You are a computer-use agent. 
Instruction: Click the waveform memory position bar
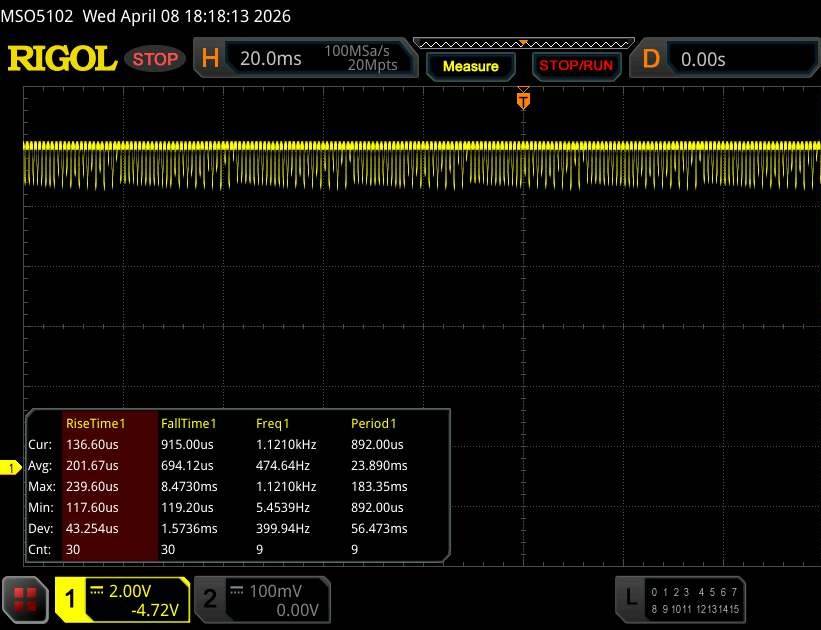click(522, 44)
